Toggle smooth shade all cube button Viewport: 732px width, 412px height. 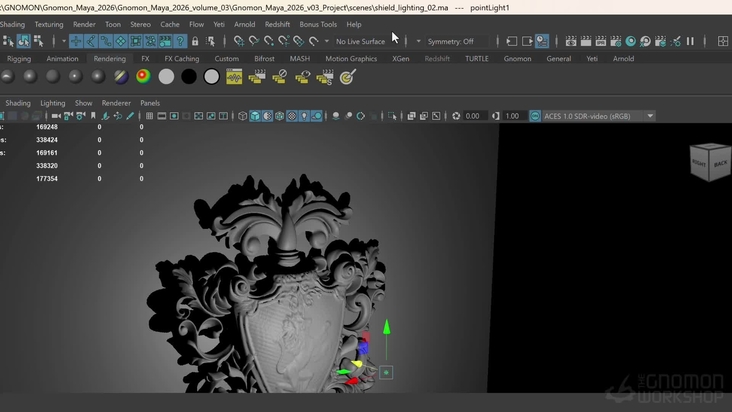(x=257, y=116)
